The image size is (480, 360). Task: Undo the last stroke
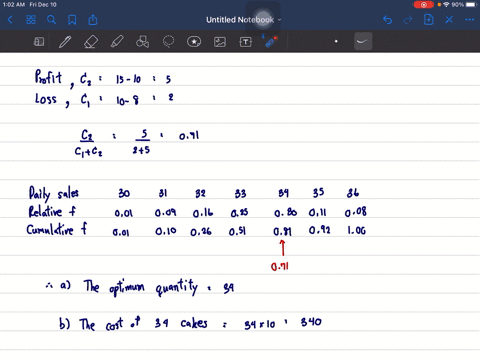(387, 20)
